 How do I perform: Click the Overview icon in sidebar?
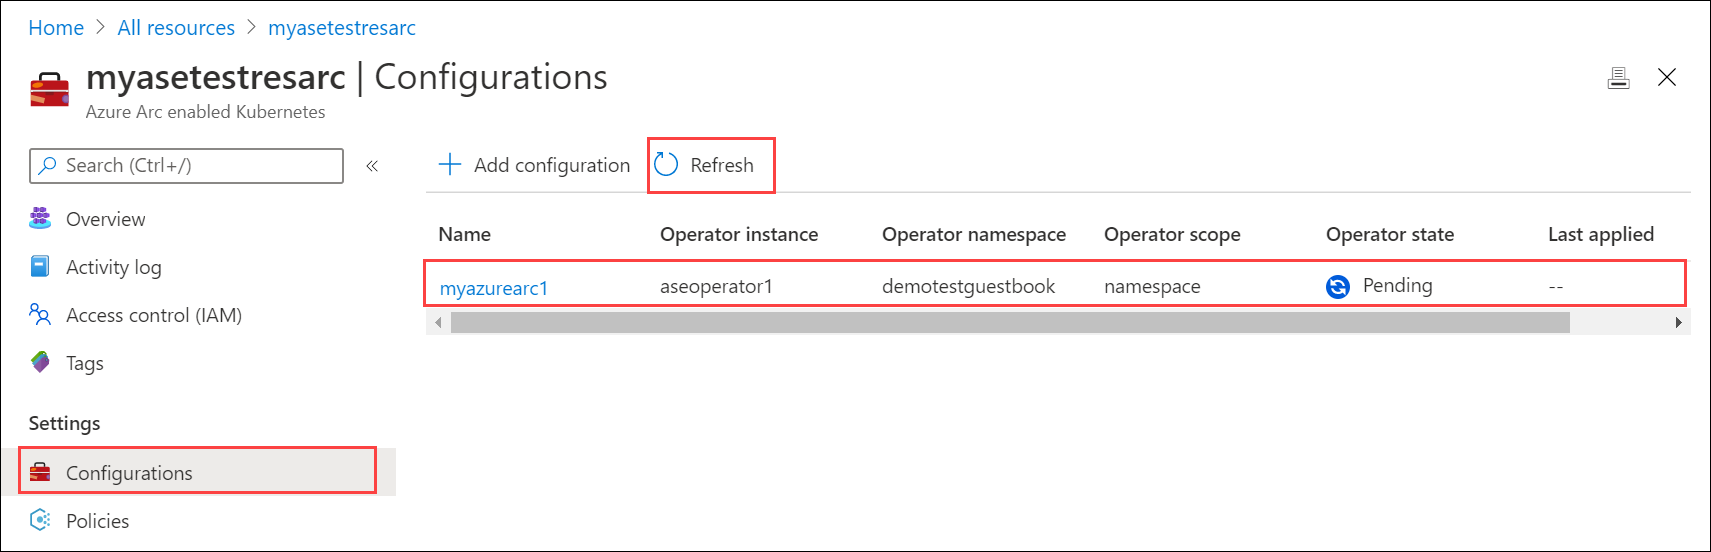(x=40, y=219)
